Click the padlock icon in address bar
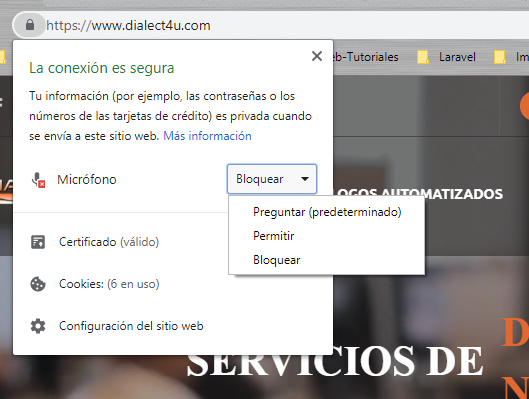This screenshot has height=399, width=529. coord(30,25)
